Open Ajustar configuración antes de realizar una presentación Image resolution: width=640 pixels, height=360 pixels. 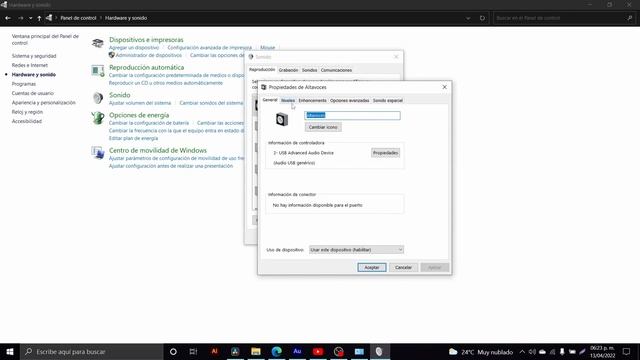[x=171, y=166]
